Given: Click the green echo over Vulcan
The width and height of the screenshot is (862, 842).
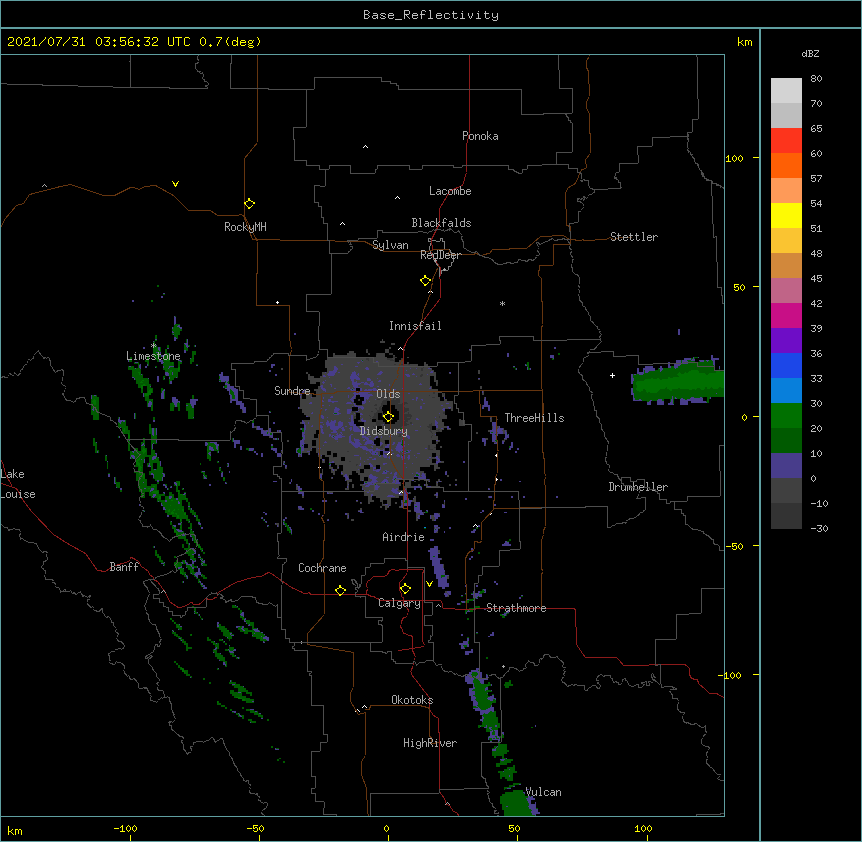Looking at the screenshot, I should pyautogui.click(x=517, y=802).
